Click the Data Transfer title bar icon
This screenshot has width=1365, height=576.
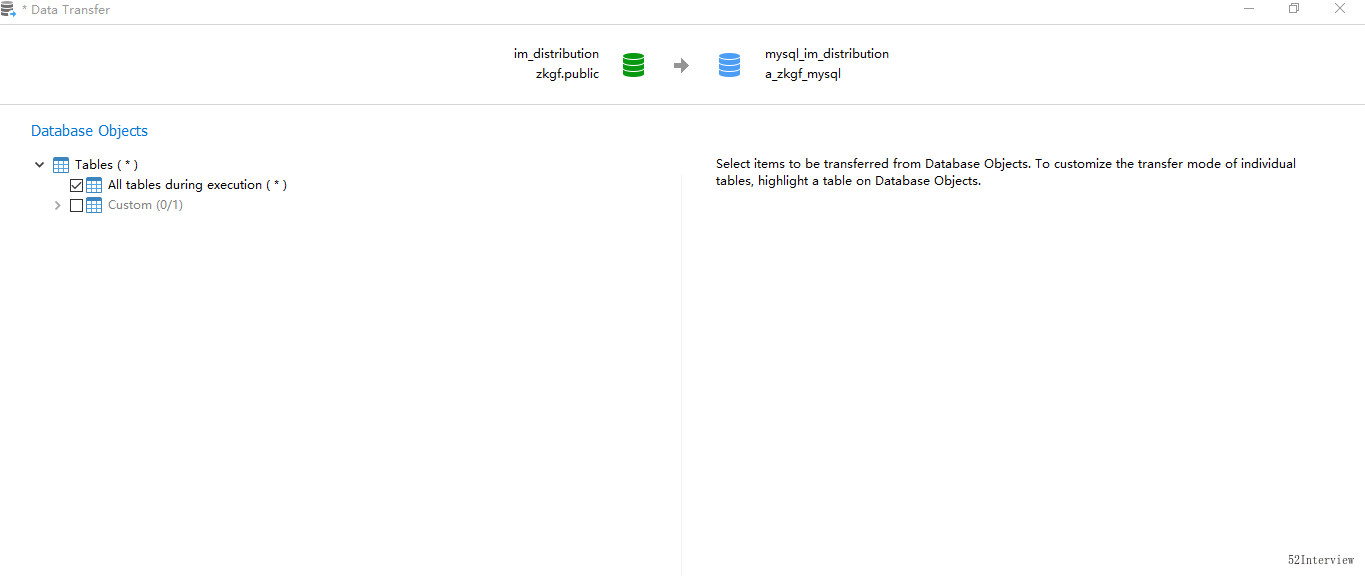pyautogui.click(x=9, y=9)
